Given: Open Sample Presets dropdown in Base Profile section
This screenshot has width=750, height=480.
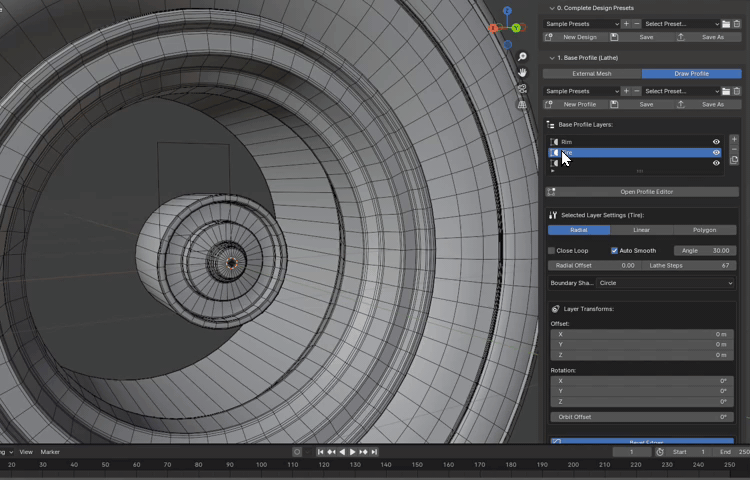Looking at the screenshot, I should pyautogui.click(x=582, y=91).
